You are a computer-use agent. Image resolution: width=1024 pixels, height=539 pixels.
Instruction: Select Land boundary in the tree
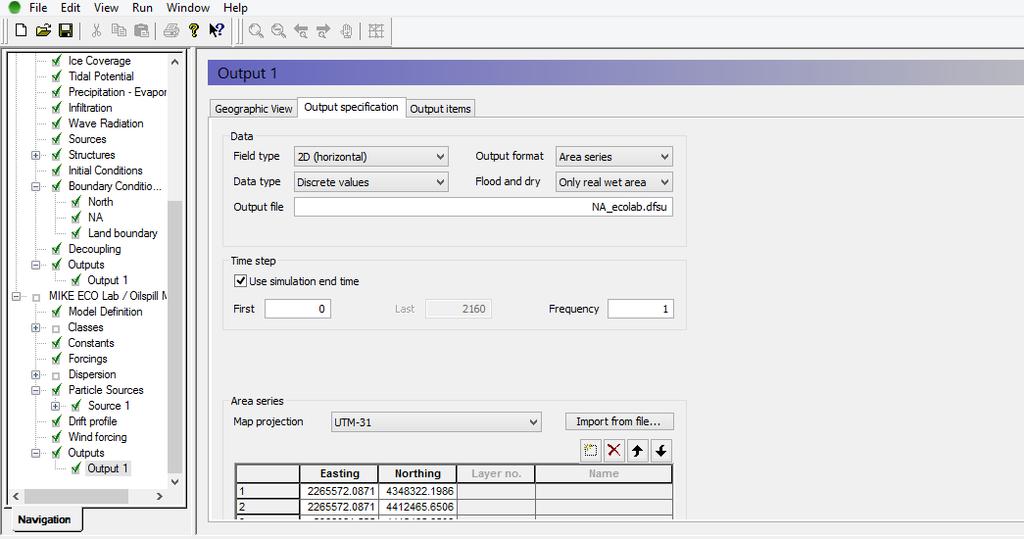coord(123,233)
